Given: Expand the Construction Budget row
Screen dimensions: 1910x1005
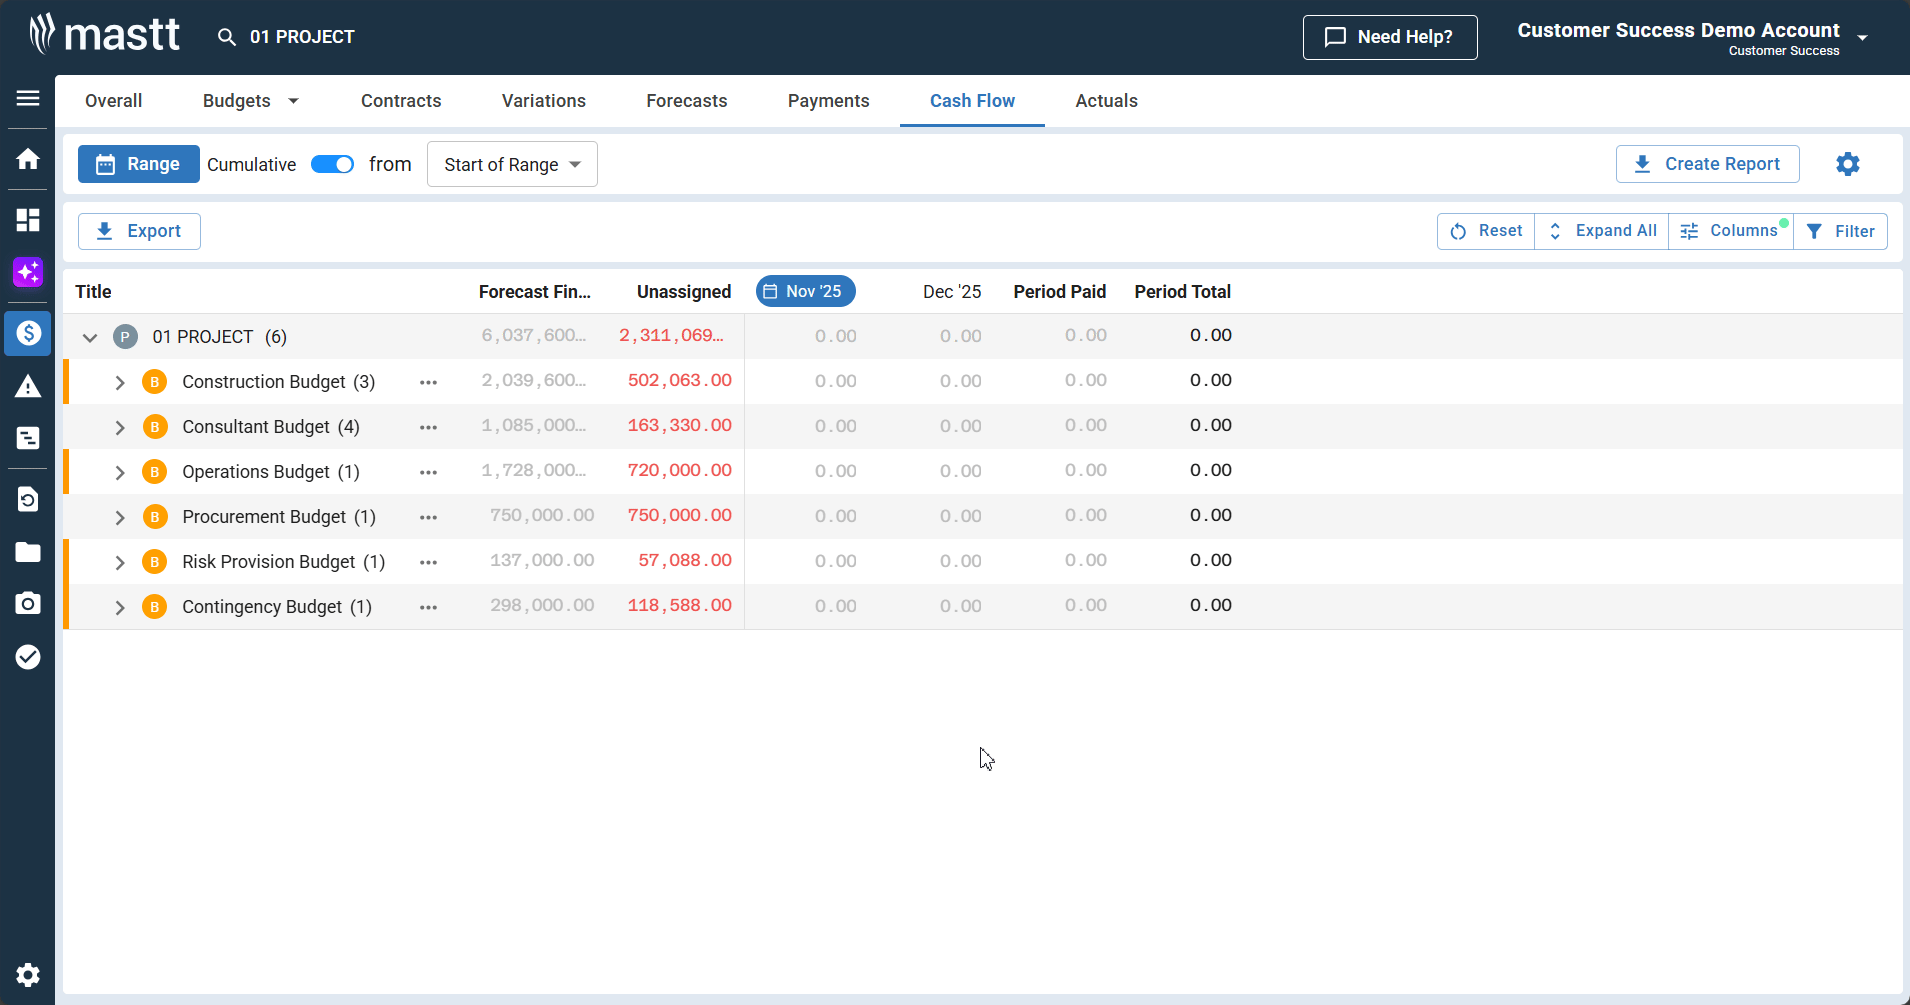Looking at the screenshot, I should (x=120, y=382).
